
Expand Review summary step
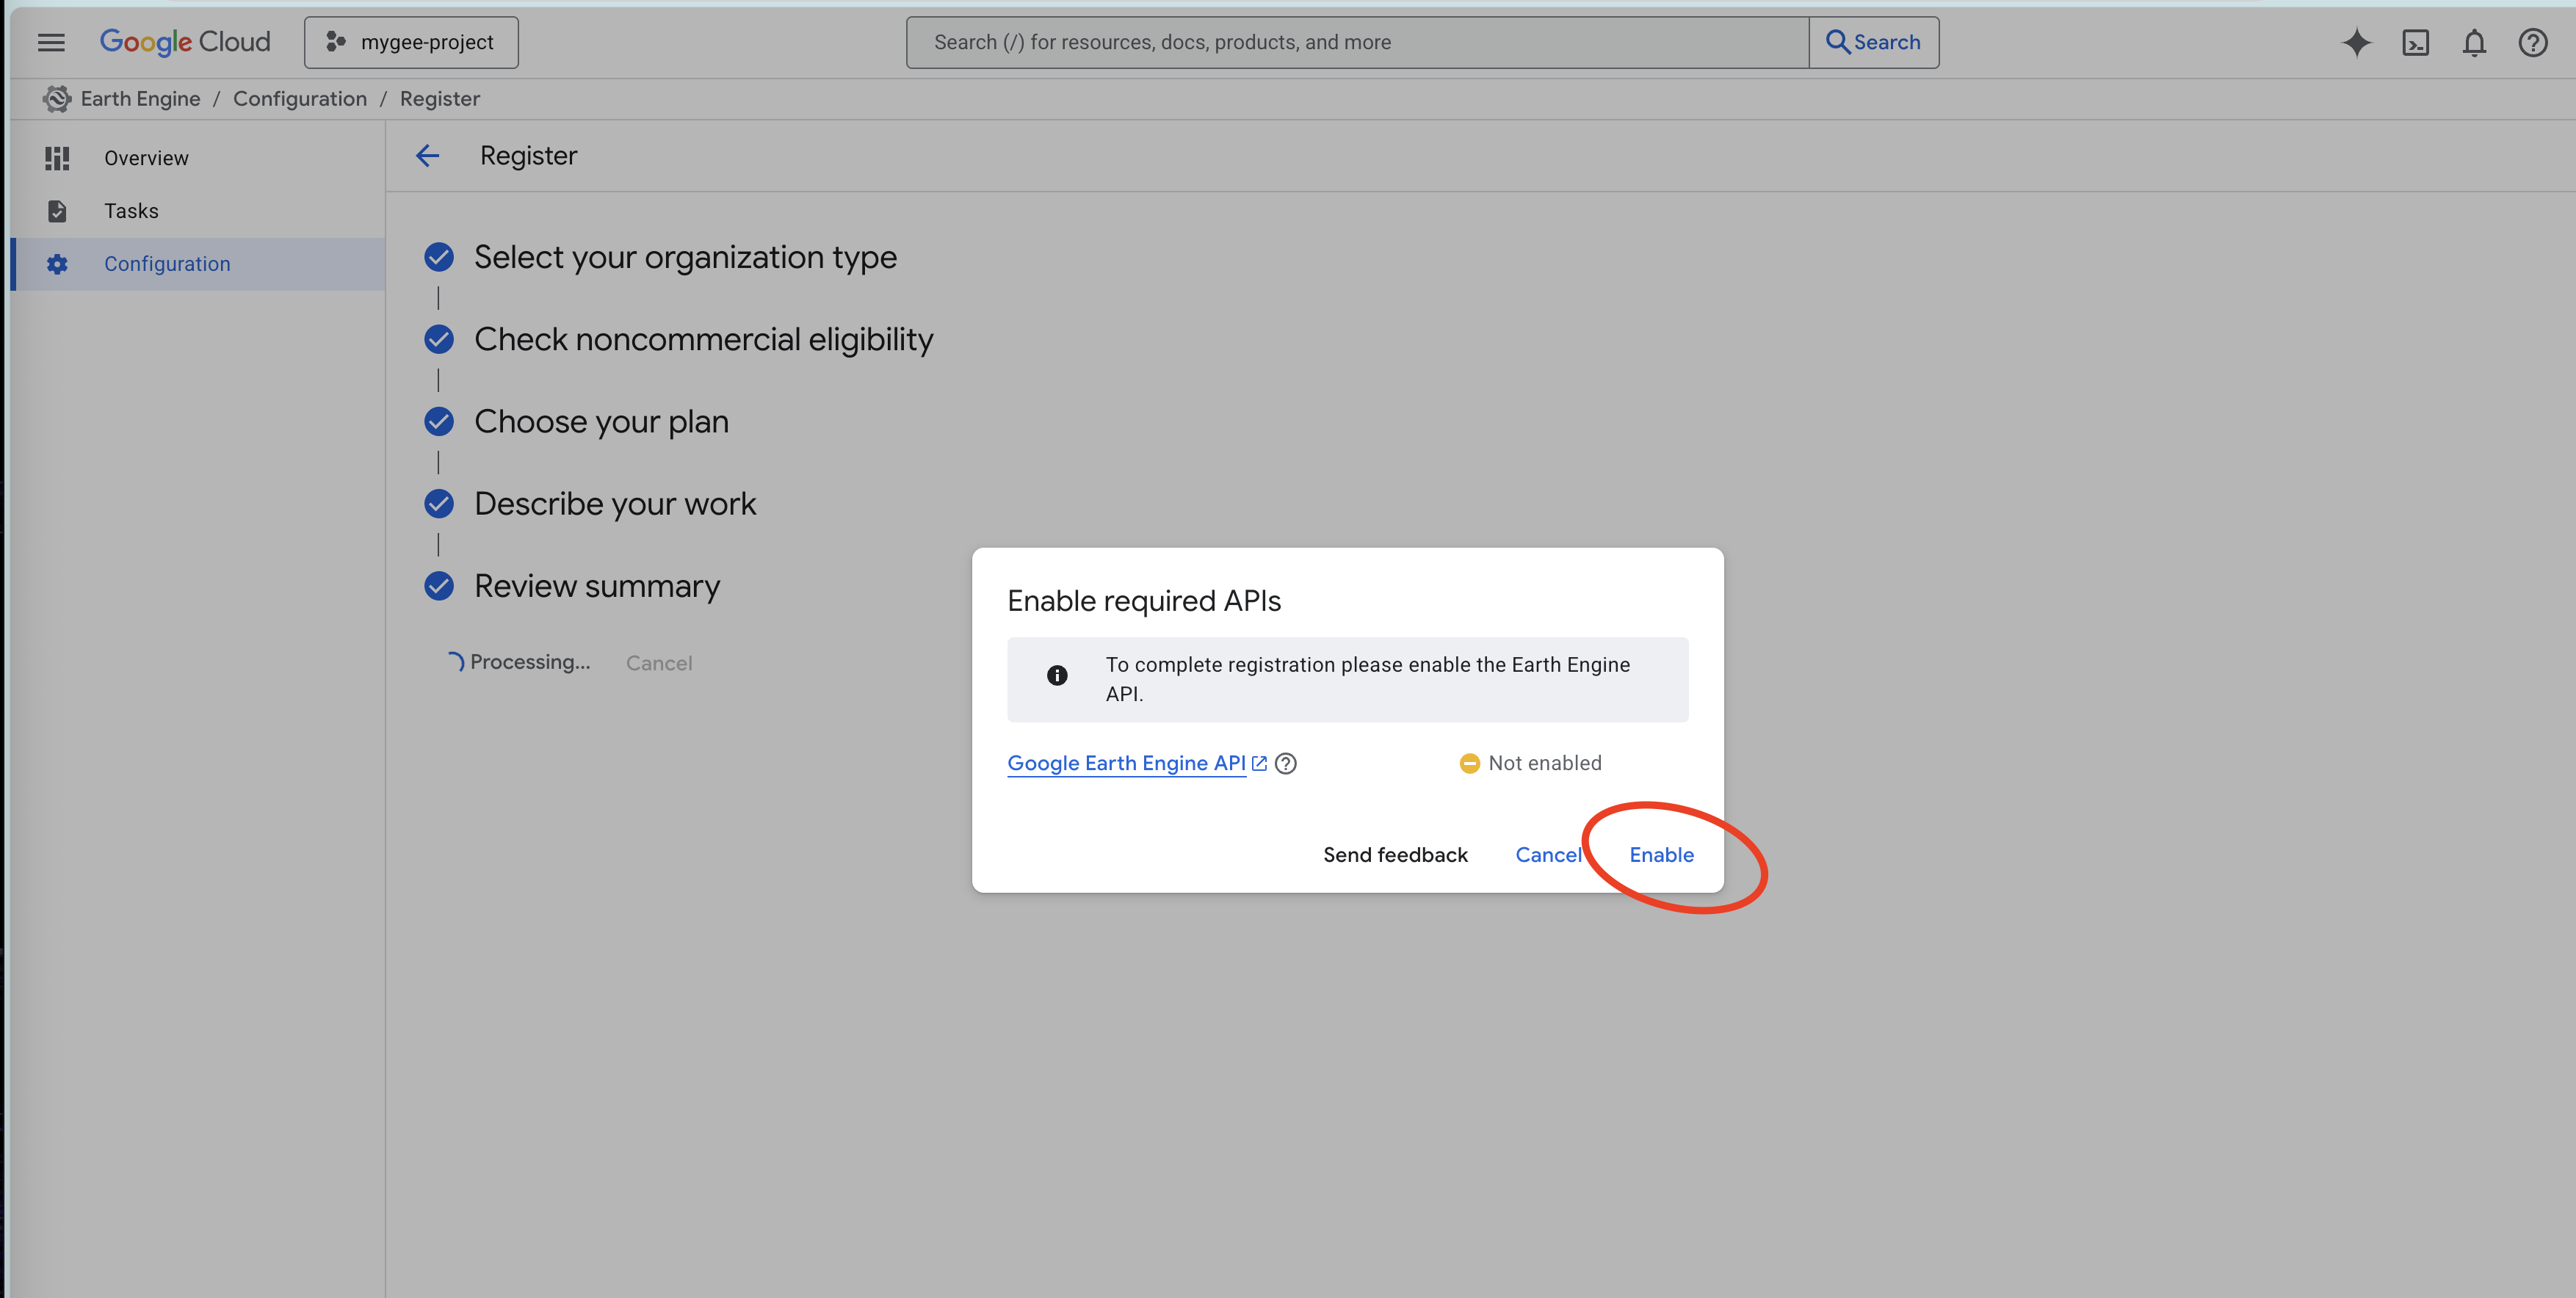[x=597, y=586]
